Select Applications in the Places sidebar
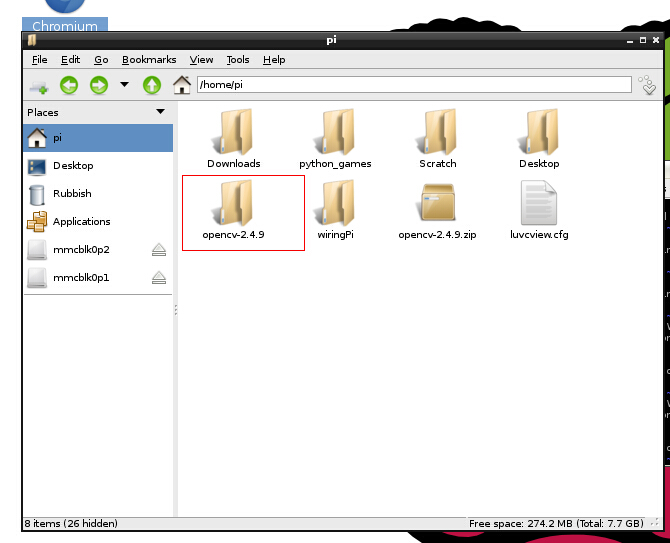670x543 pixels. (x=81, y=221)
